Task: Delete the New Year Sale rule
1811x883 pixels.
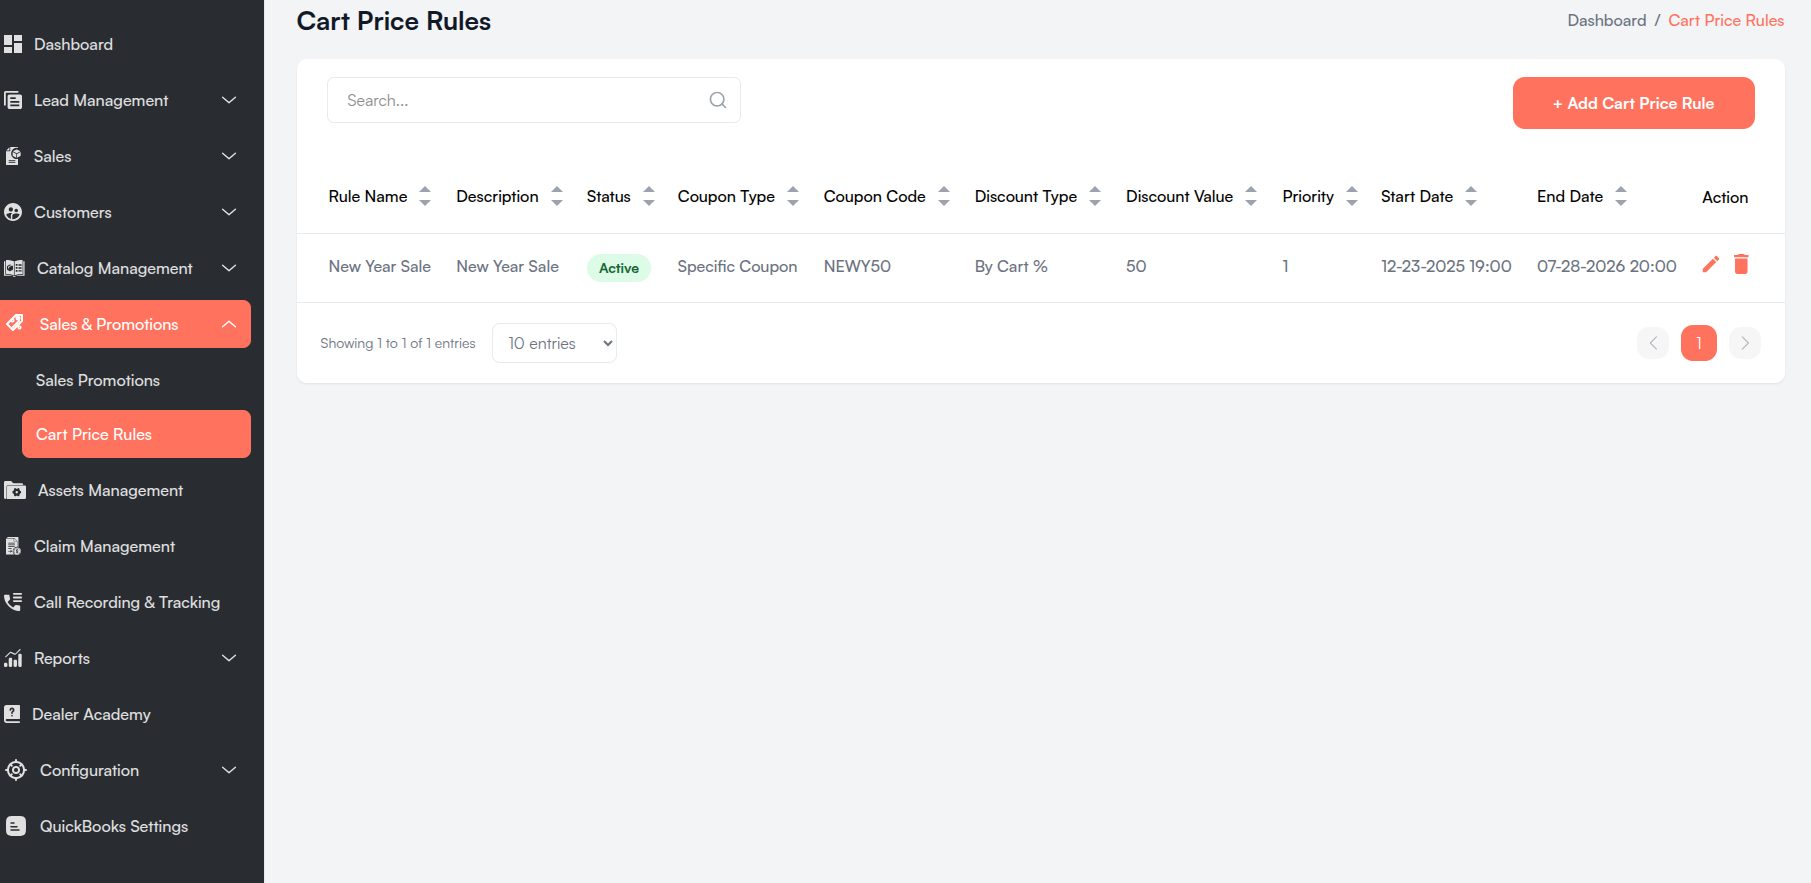Action: coord(1741,264)
